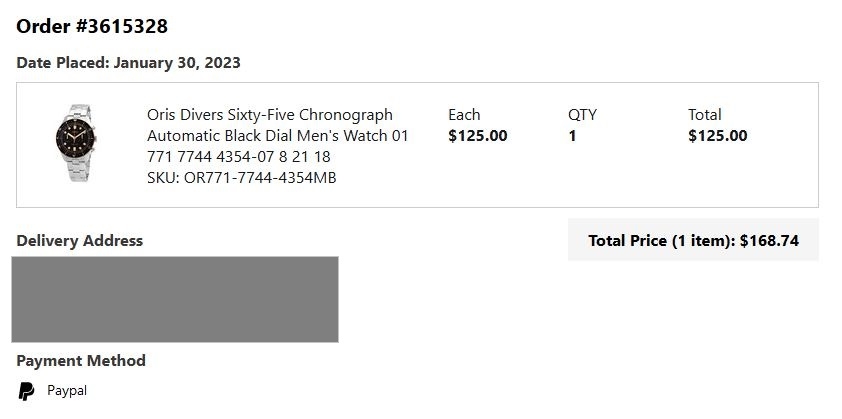Screen dimensions: 842x419
Task: Click the Paypal payment label
Action: coord(67,391)
